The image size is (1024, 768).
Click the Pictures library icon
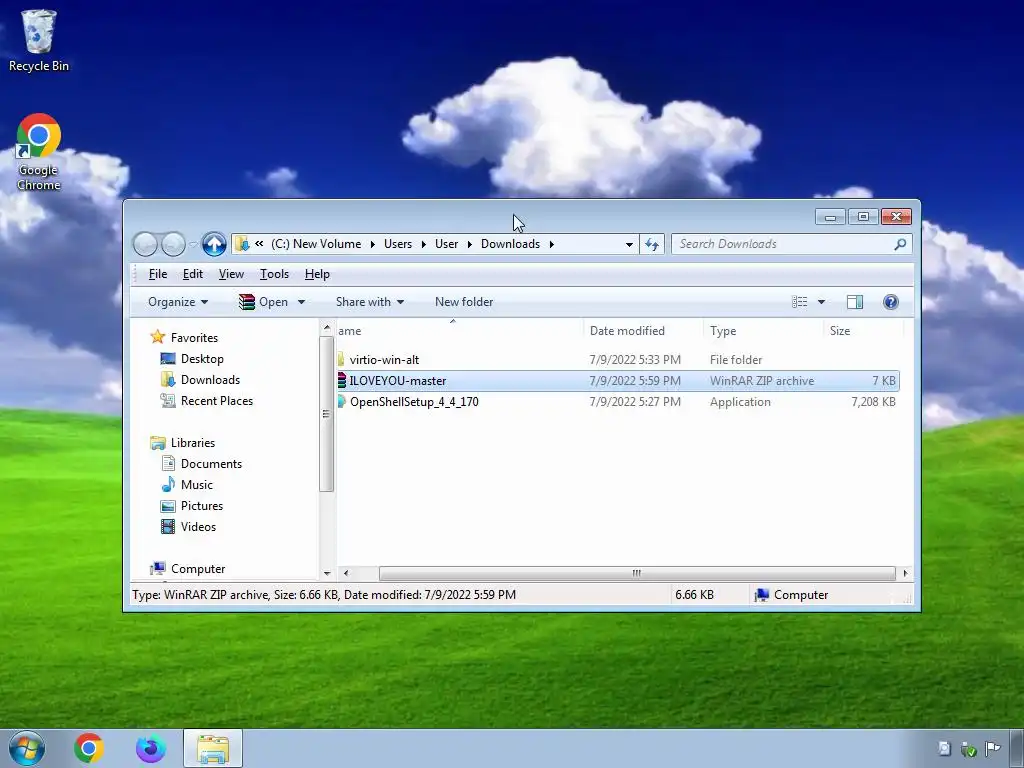pyautogui.click(x=168, y=505)
